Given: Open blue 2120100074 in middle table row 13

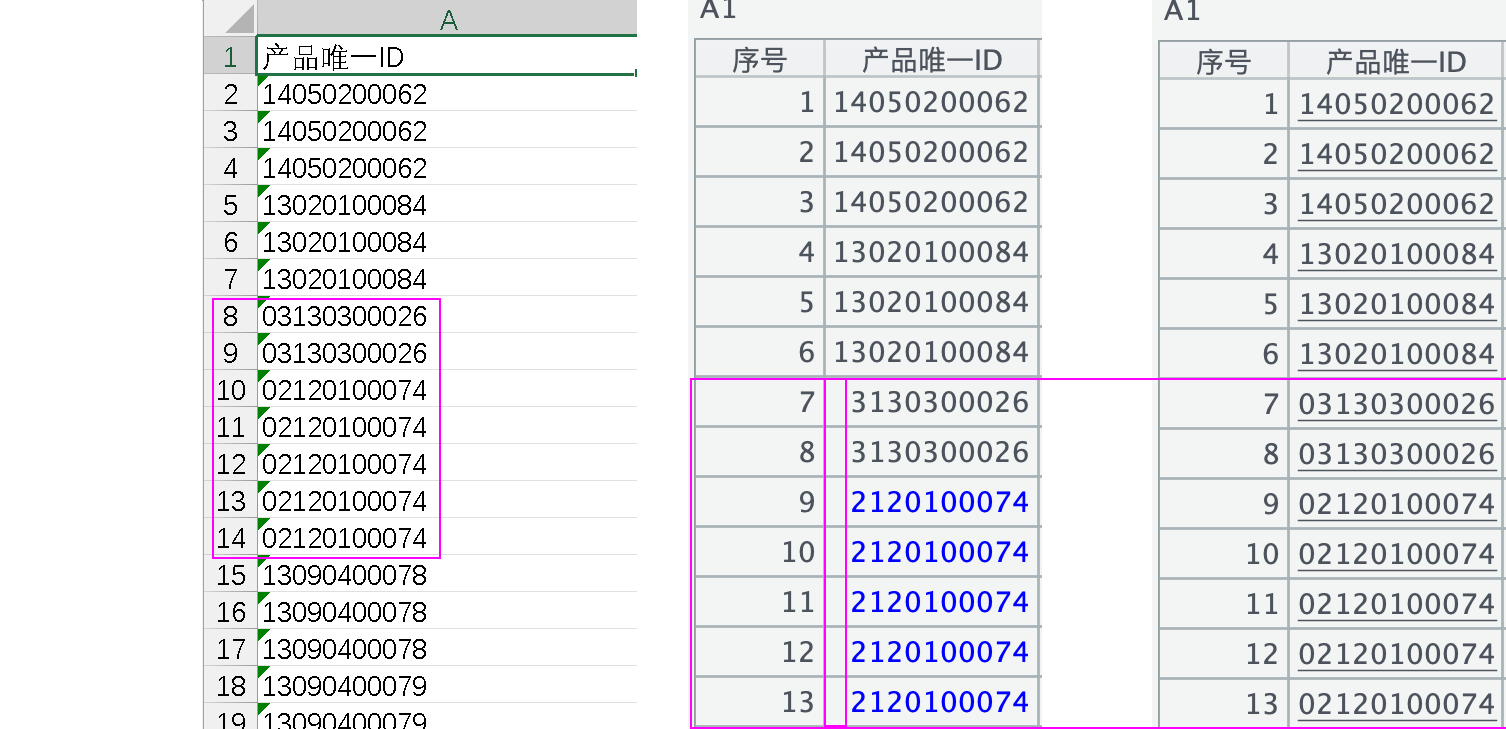Looking at the screenshot, I should [x=939, y=702].
